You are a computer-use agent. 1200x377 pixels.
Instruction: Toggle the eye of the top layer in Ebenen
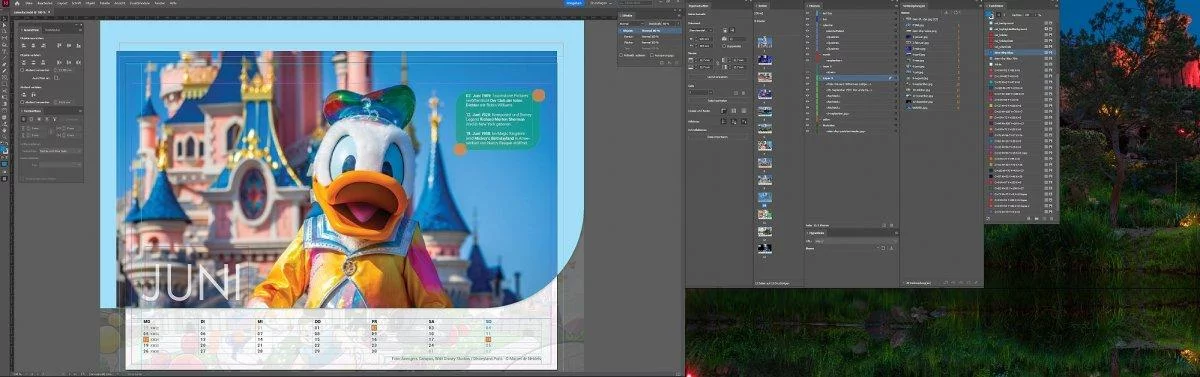(808, 13)
